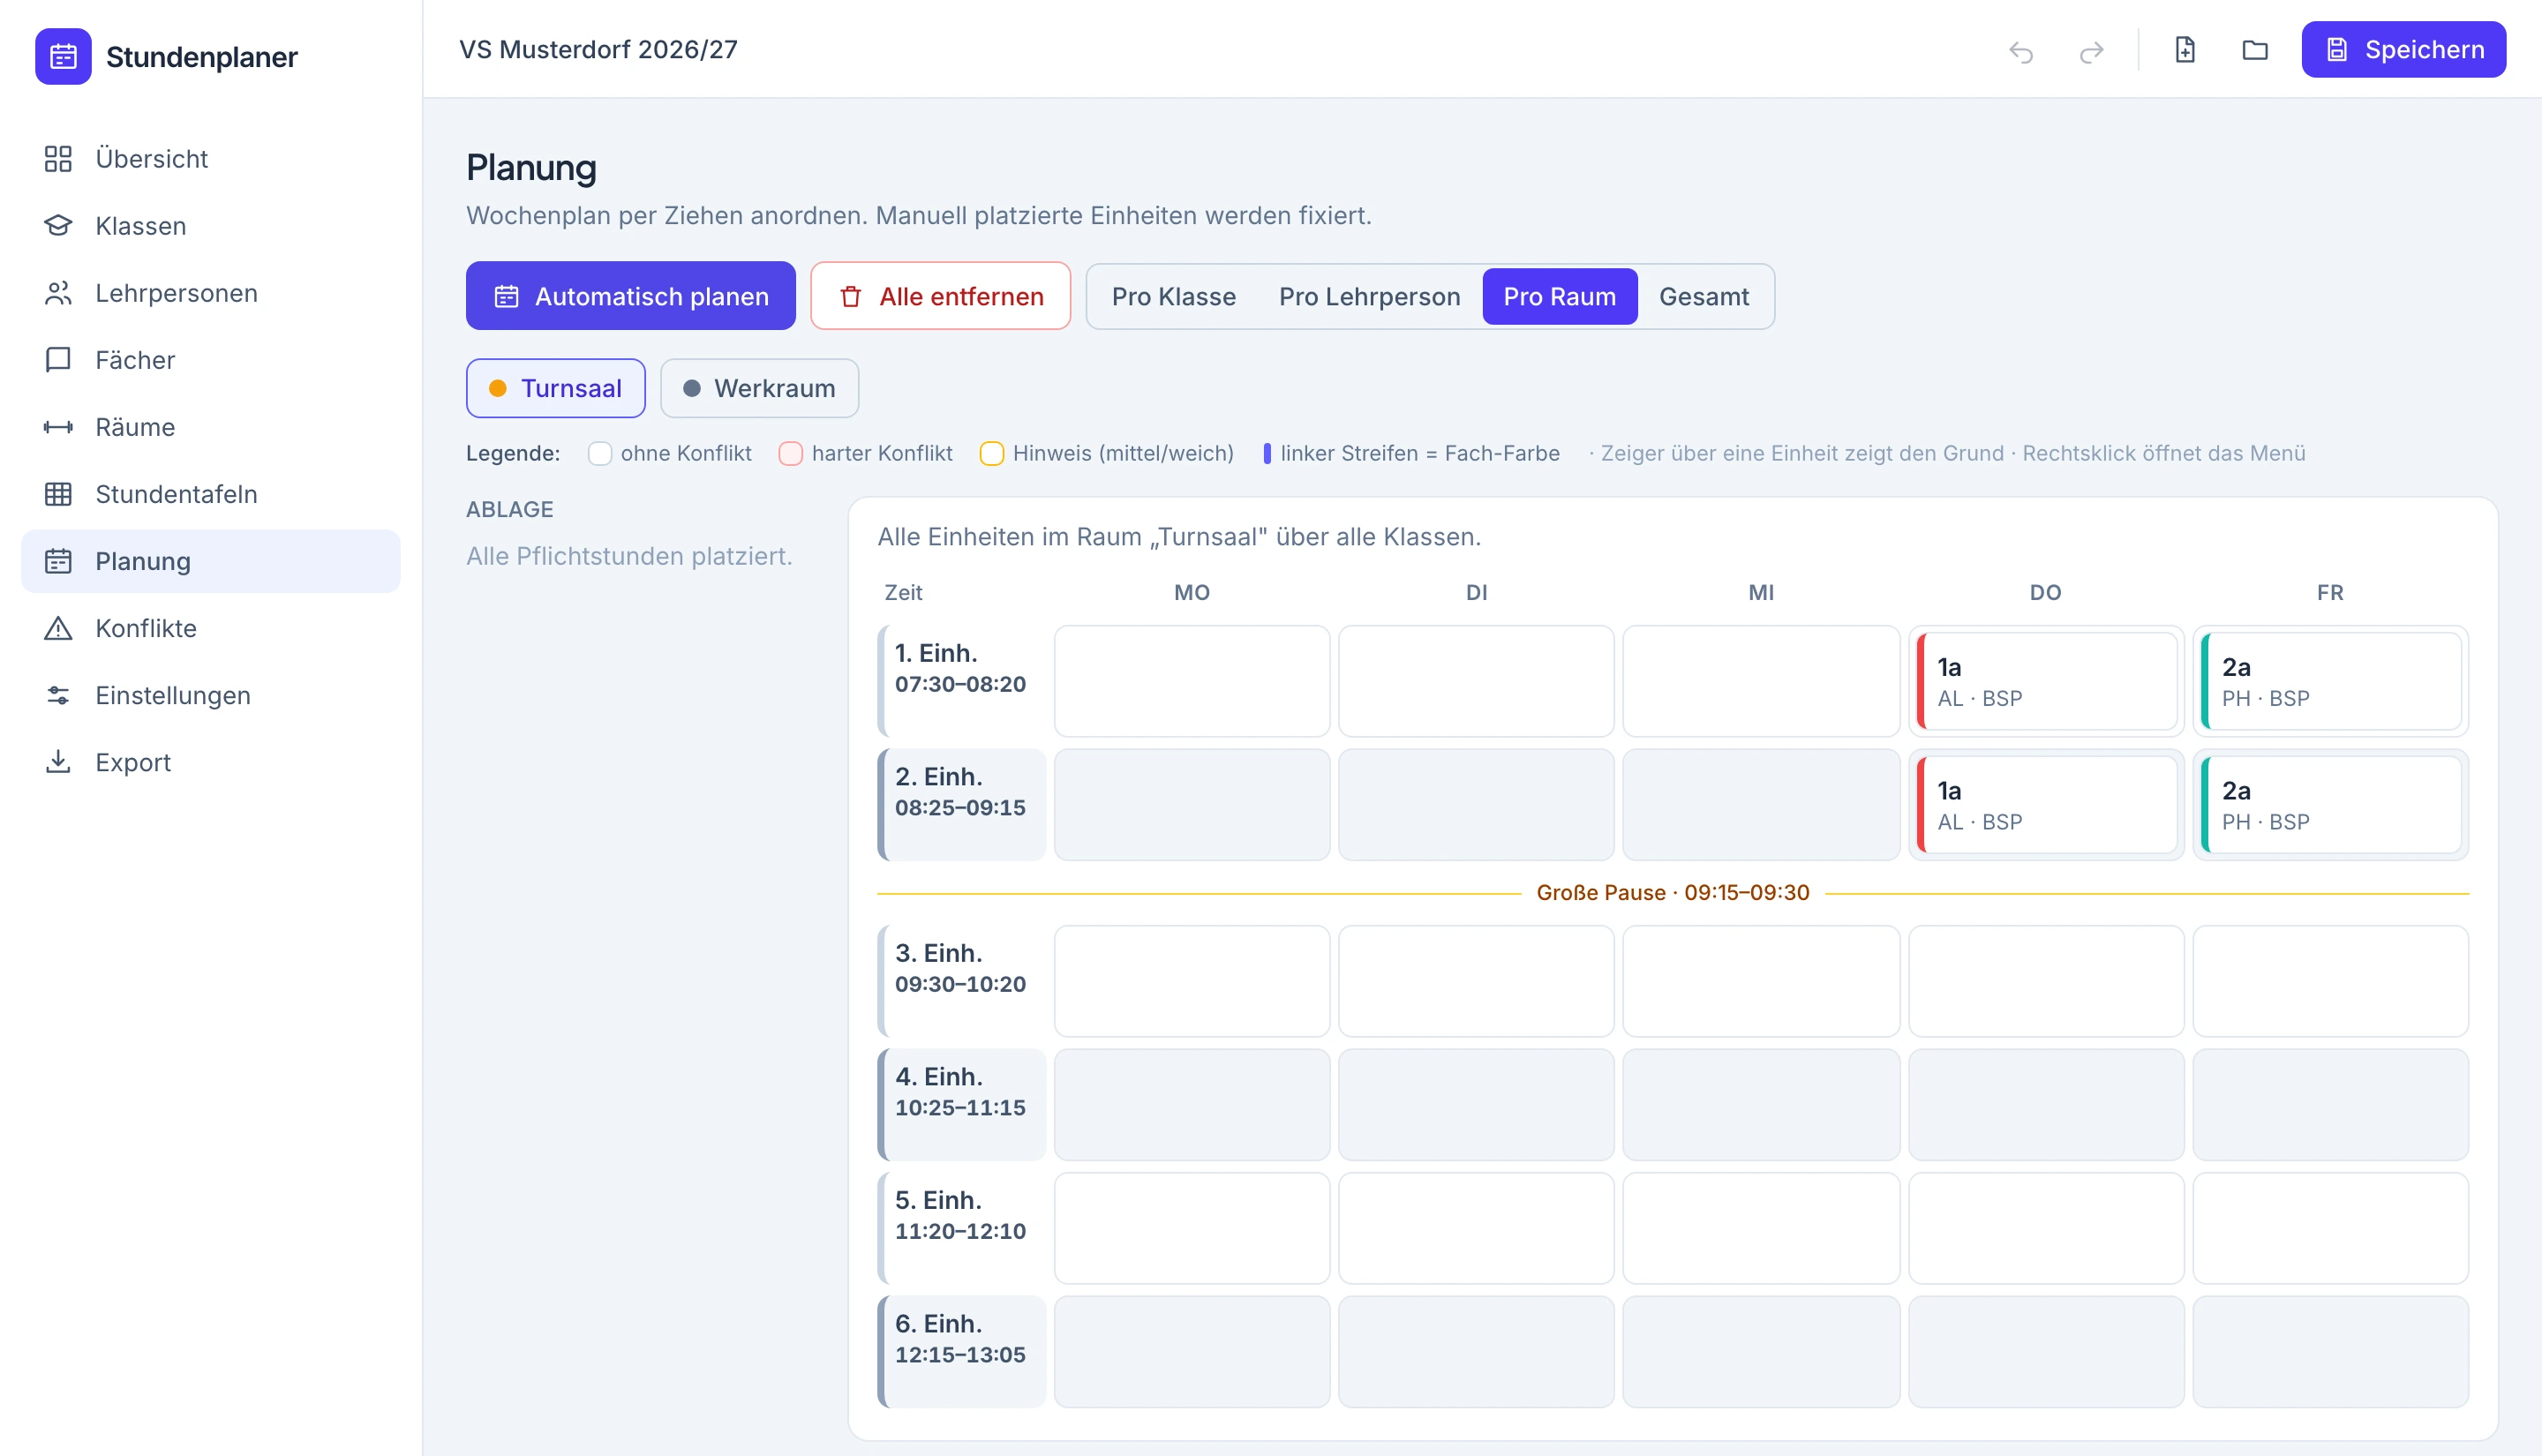Undo the last action

[2021, 51]
